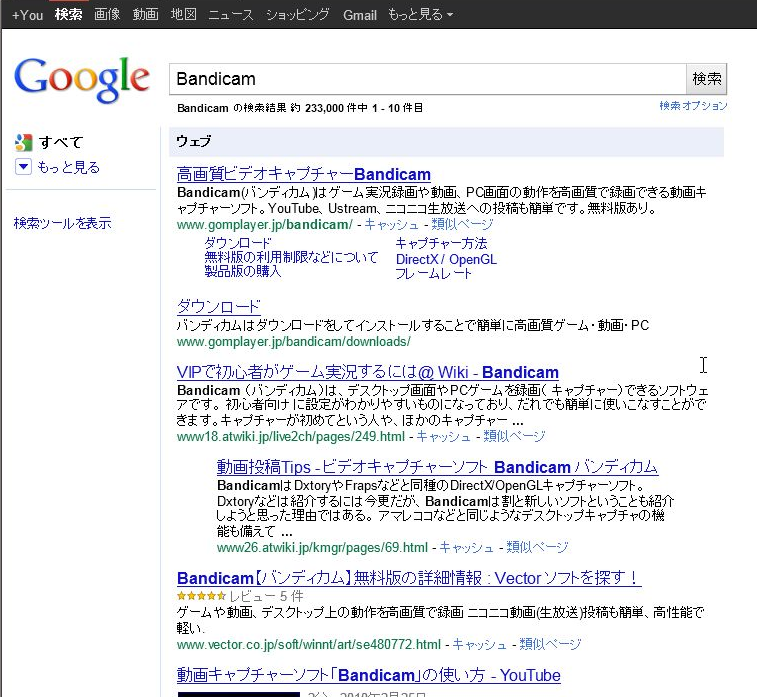
Task: Open Bandicam 無料版の詳細情報 Vector result
Action: pyautogui.click(x=409, y=578)
